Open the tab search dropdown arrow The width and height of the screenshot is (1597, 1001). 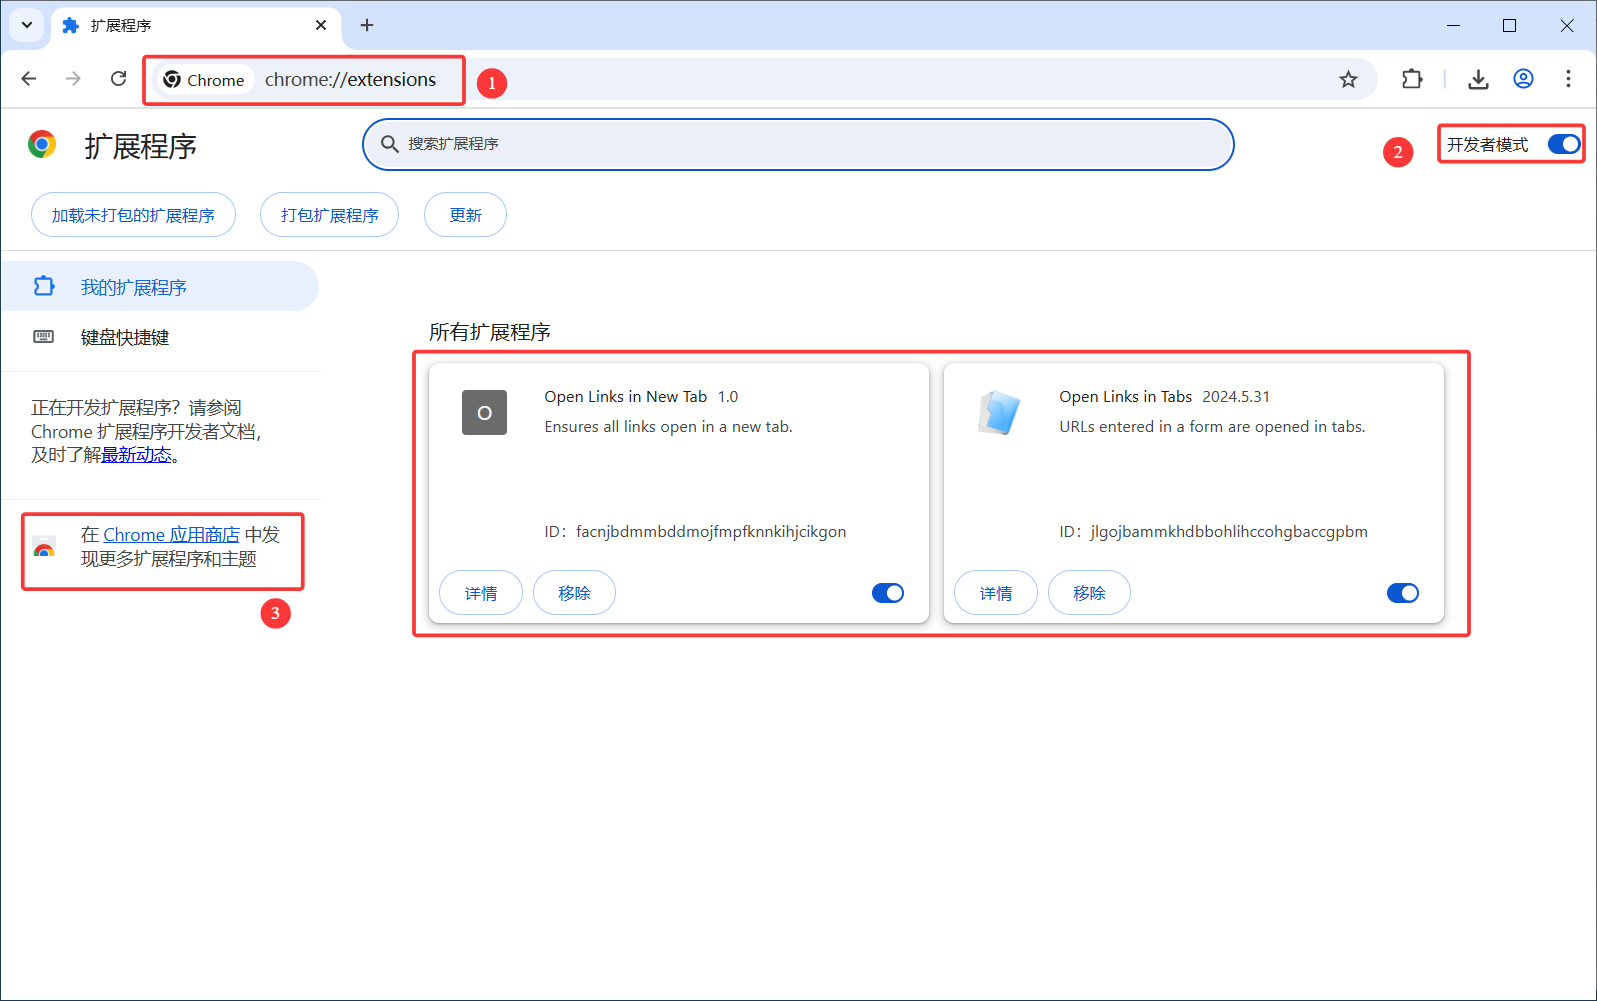[x=27, y=25]
